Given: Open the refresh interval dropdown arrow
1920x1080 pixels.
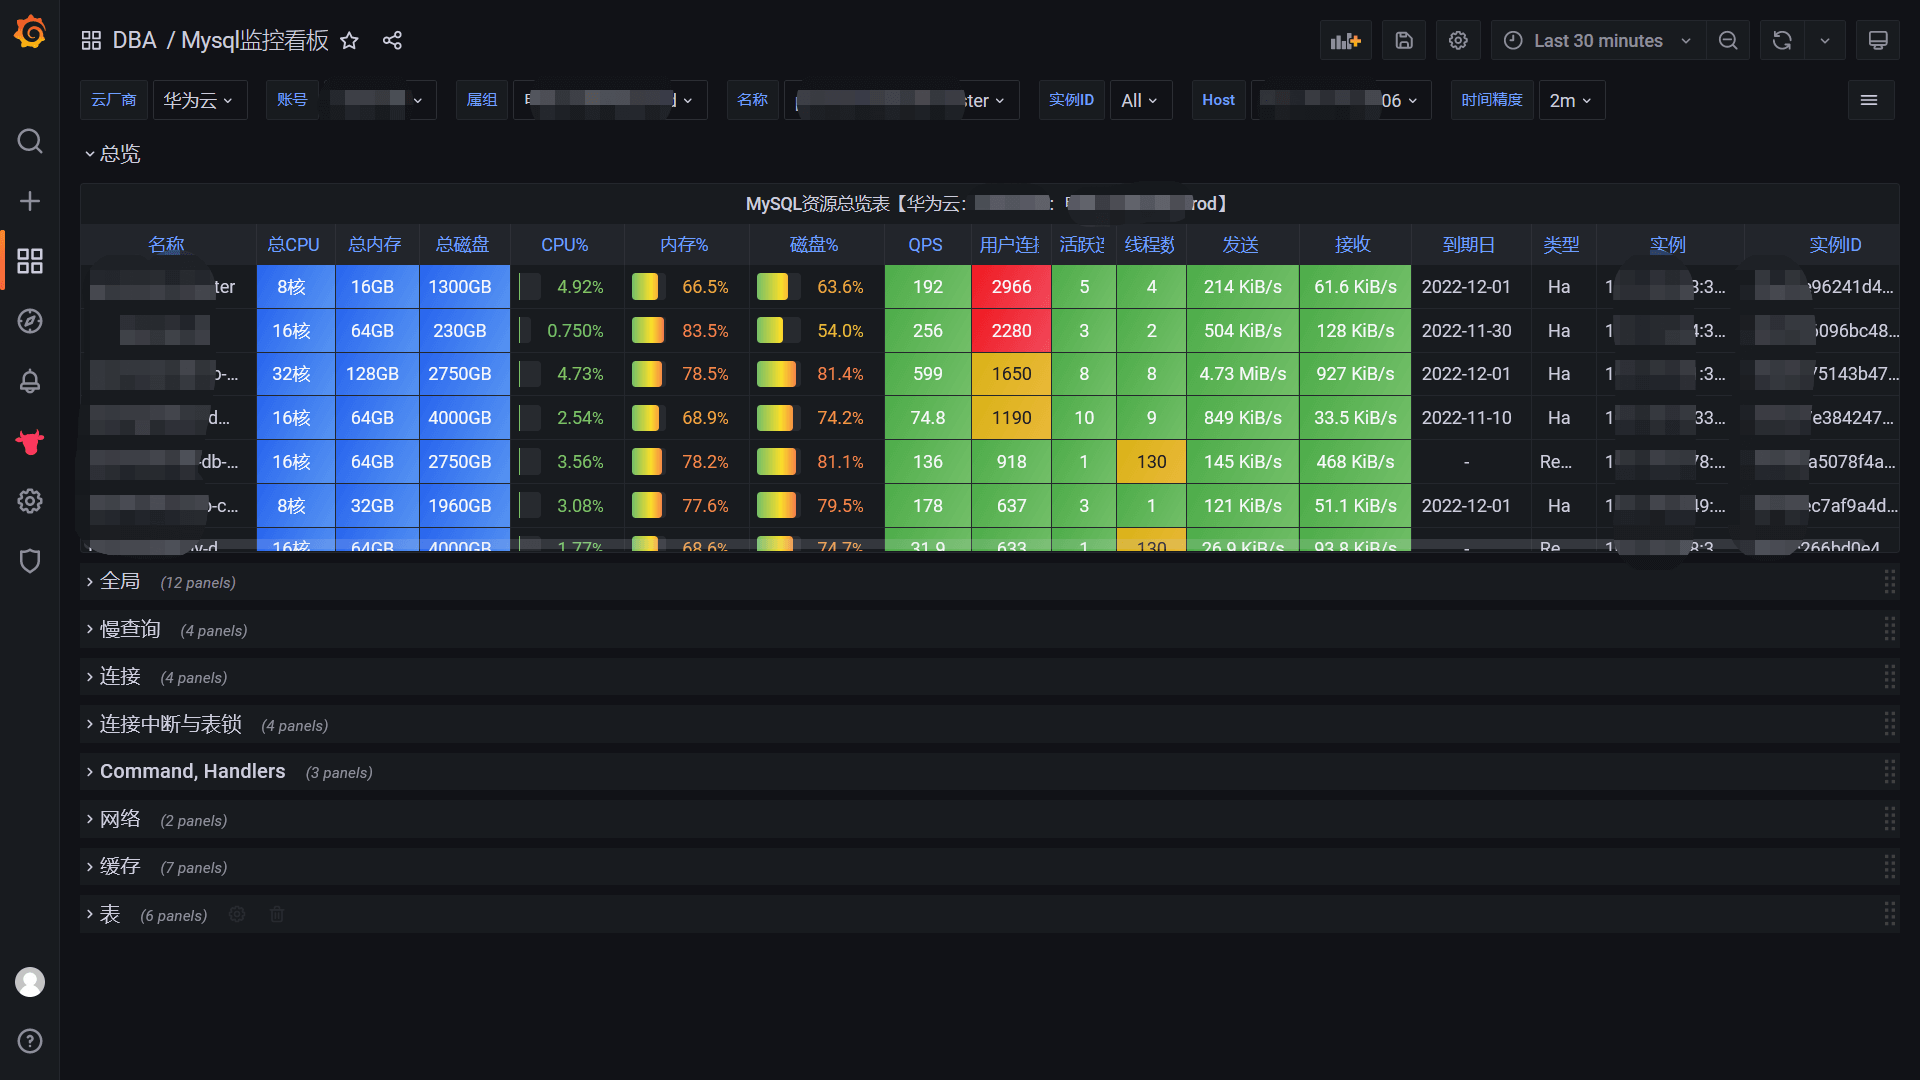Looking at the screenshot, I should tap(1825, 41).
